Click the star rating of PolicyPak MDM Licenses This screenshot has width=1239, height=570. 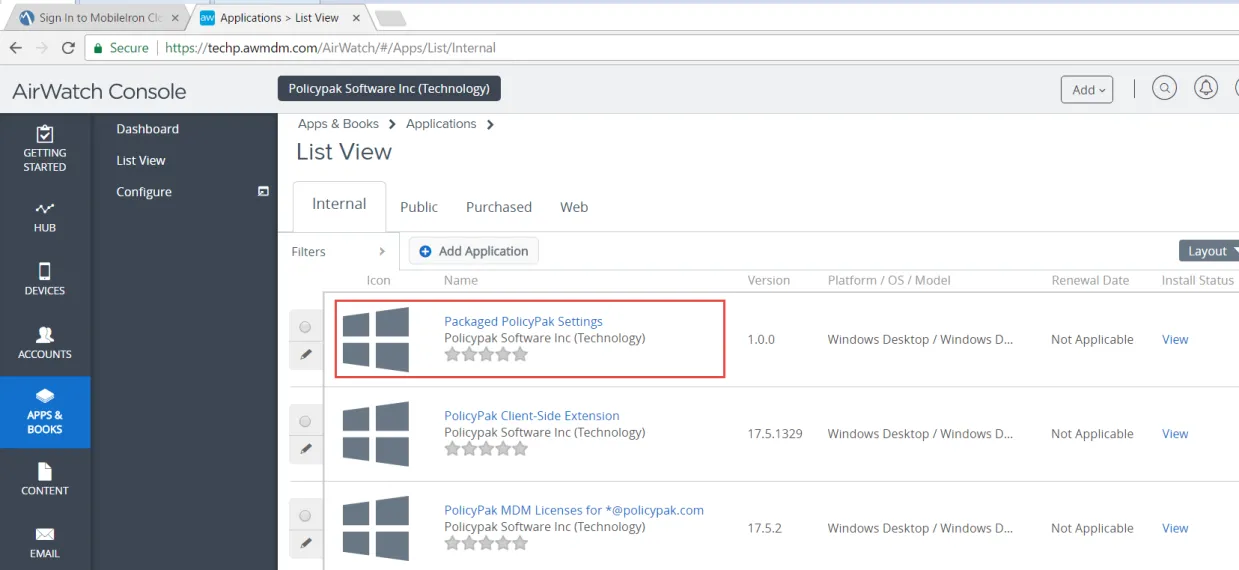click(x=486, y=543)
